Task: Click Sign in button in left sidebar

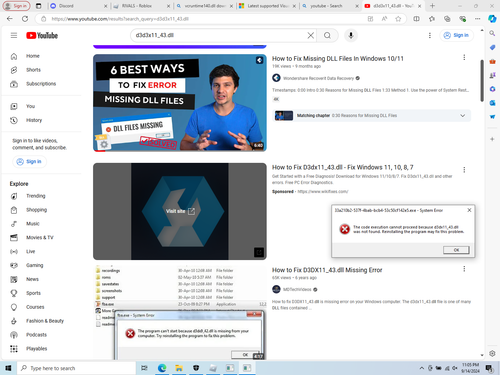Action: (x=29, y=162)
